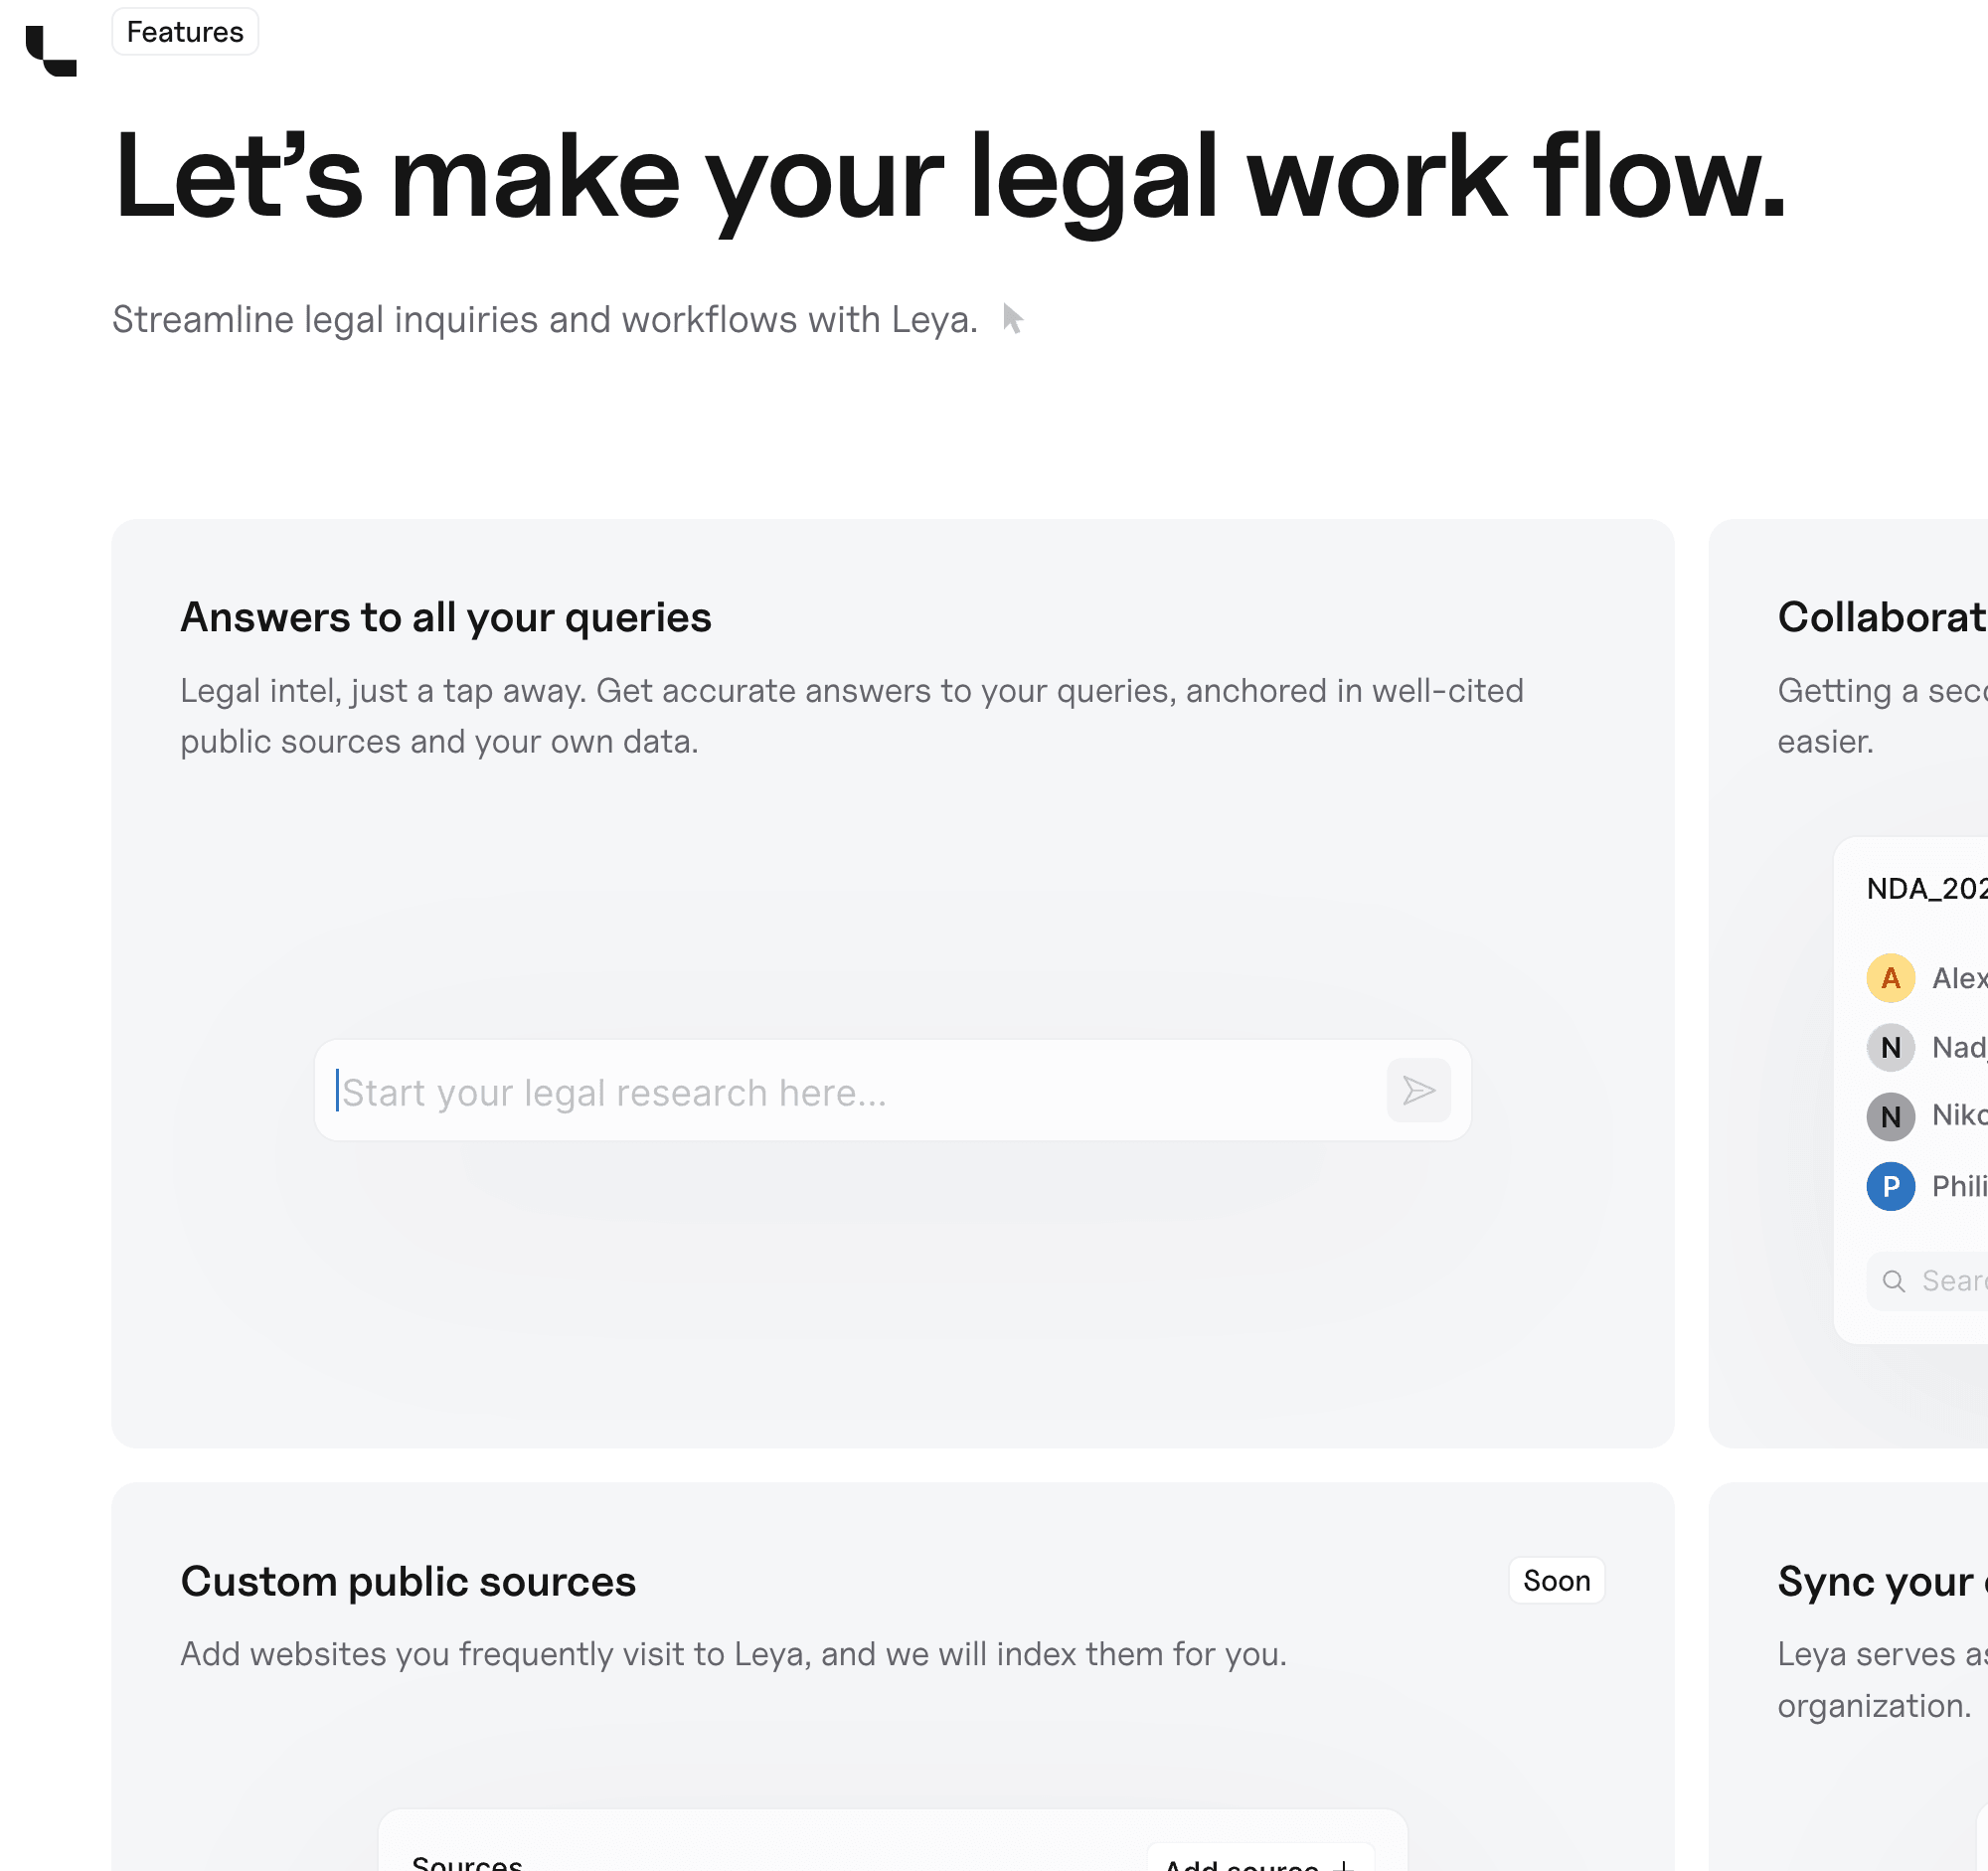Image resolution: width=1988 pixels, height=1871 pixels.
Task: Open the Features badge at the top
Action: pos(184,31)
